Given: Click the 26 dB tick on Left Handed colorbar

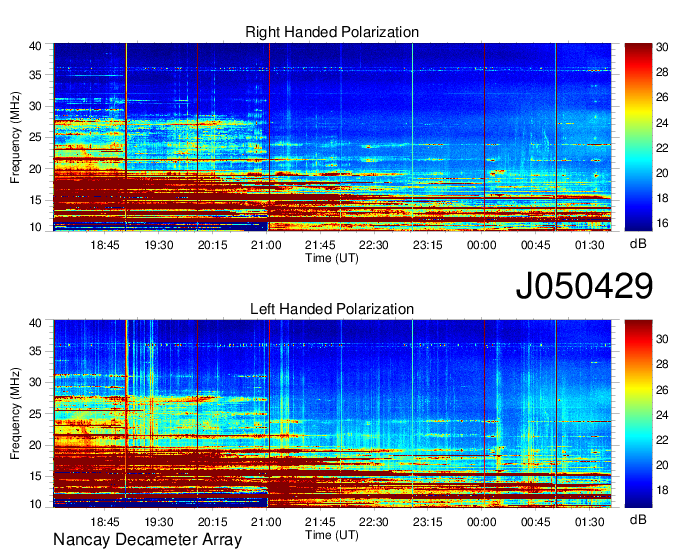Looking at the screenshot, I should point(662,390).
